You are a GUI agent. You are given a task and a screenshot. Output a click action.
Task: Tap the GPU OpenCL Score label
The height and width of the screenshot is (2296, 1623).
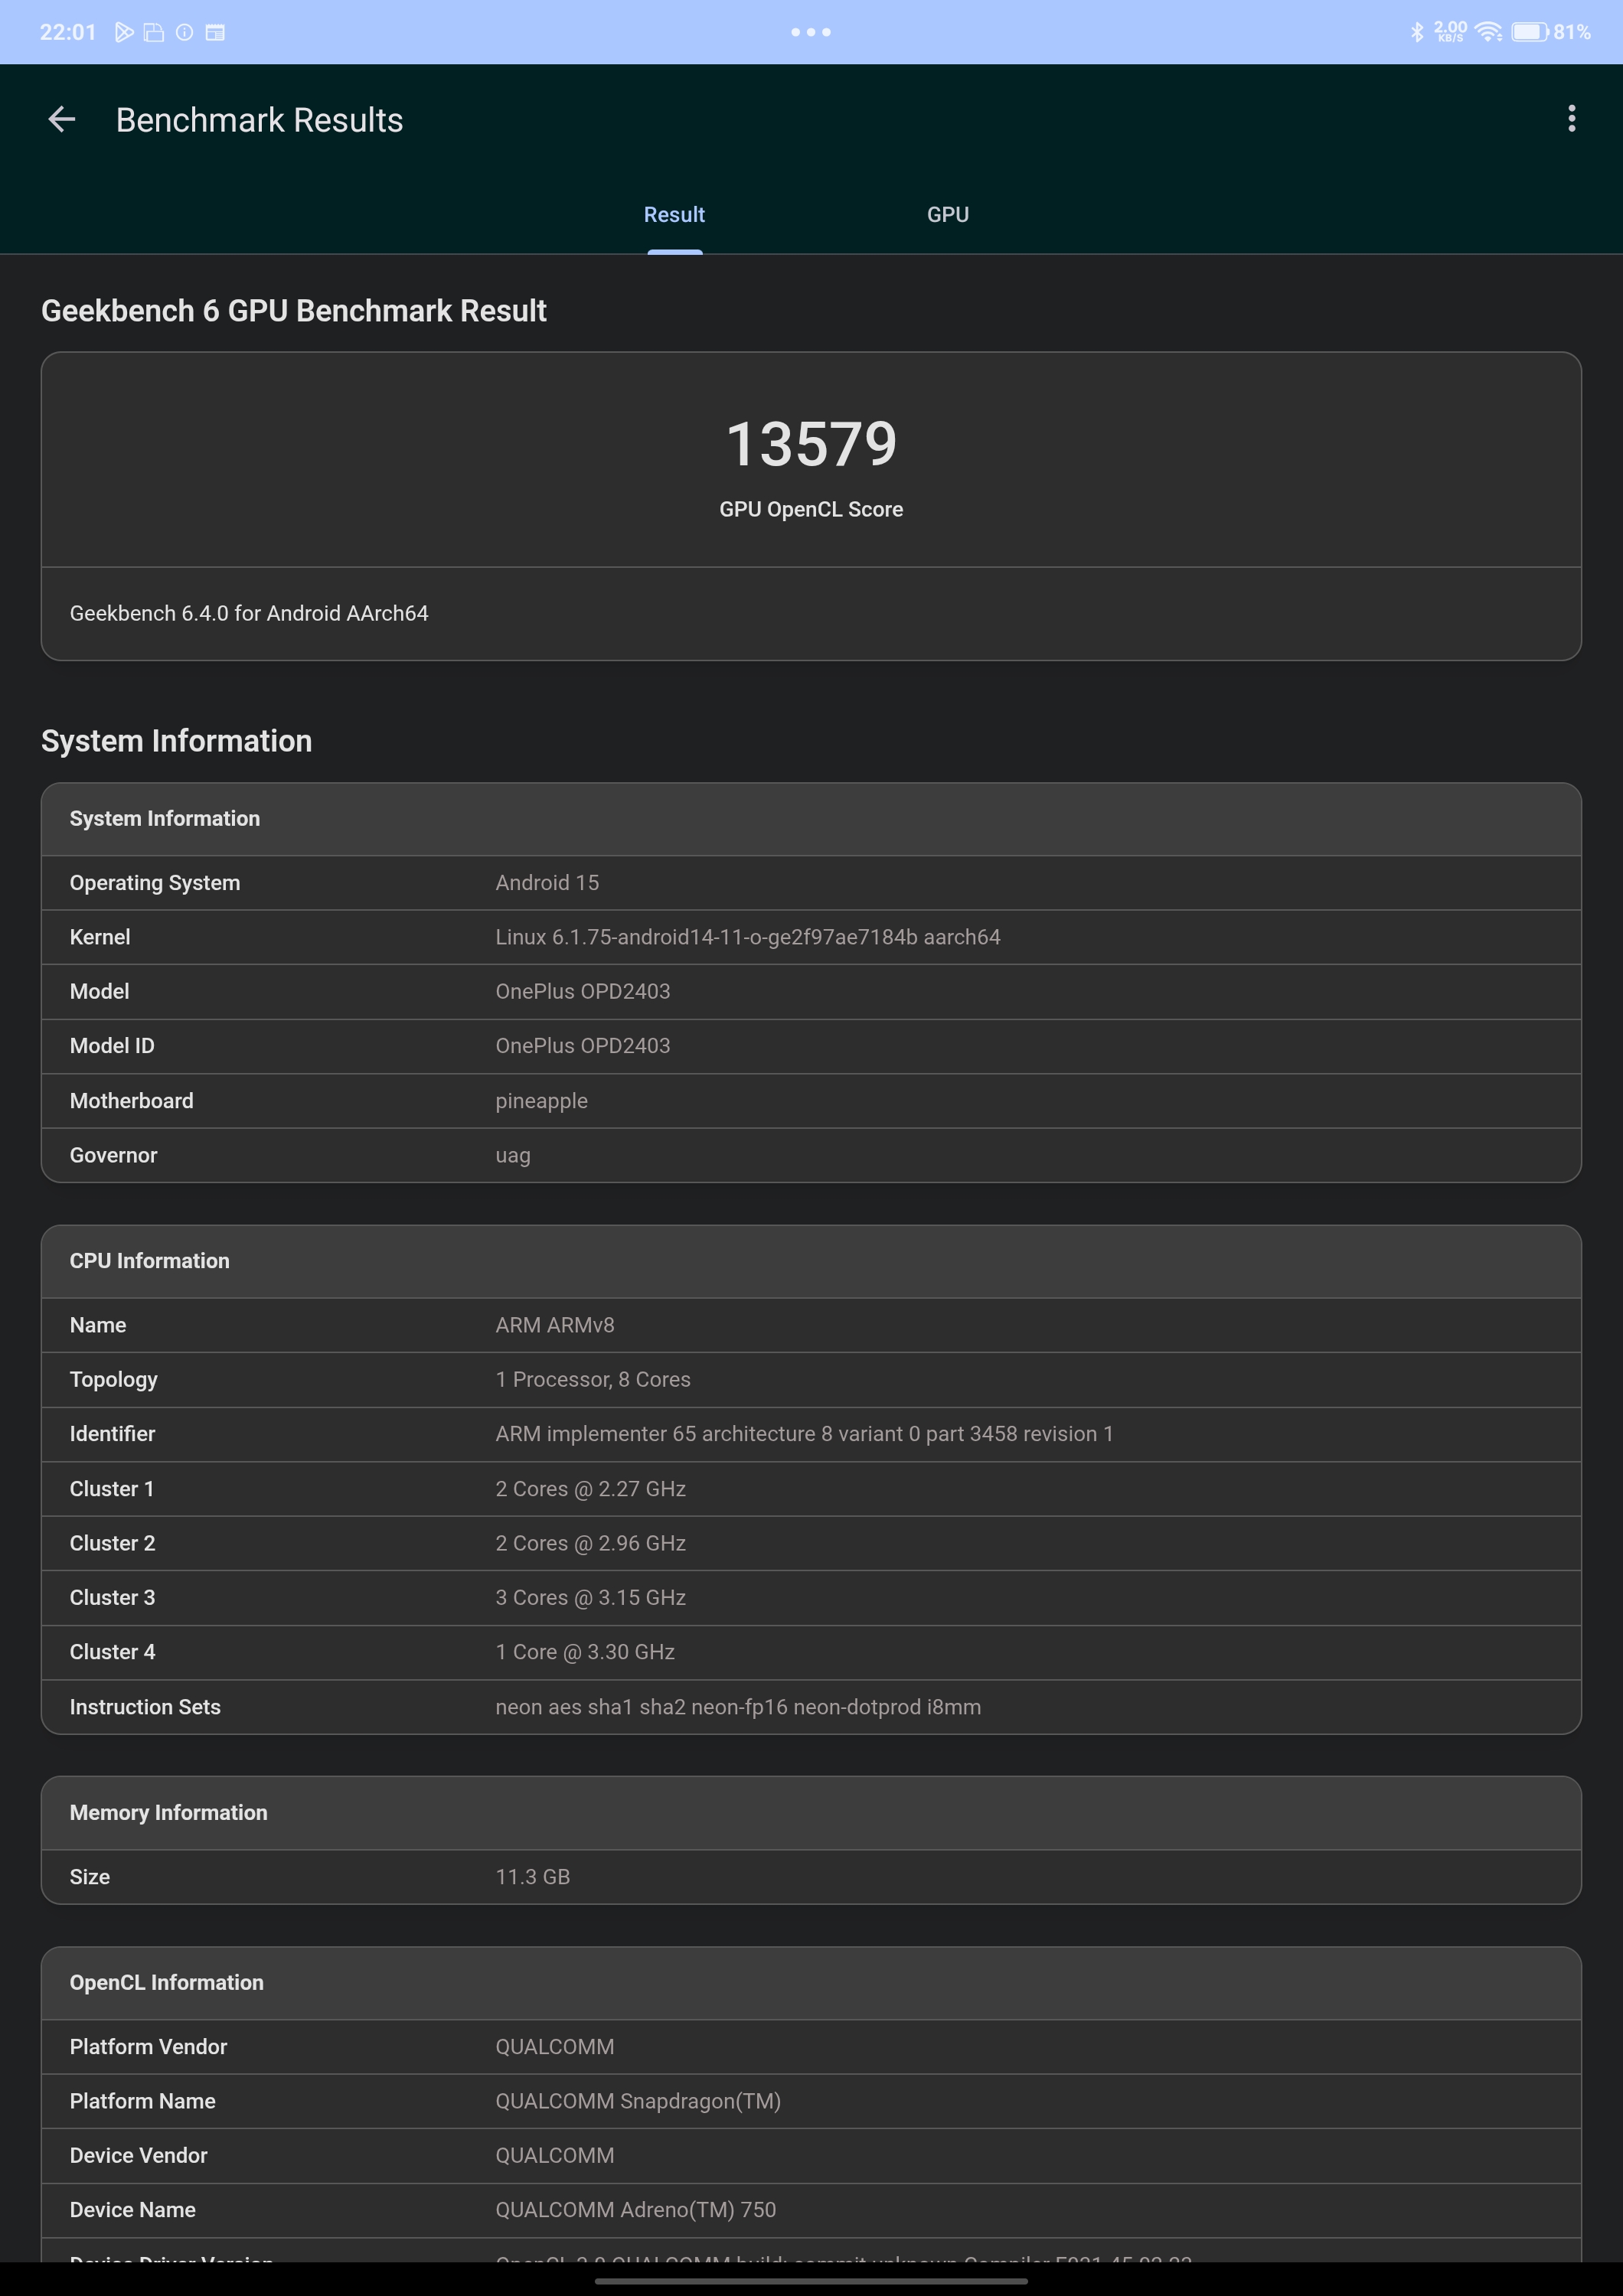point(811,509)
